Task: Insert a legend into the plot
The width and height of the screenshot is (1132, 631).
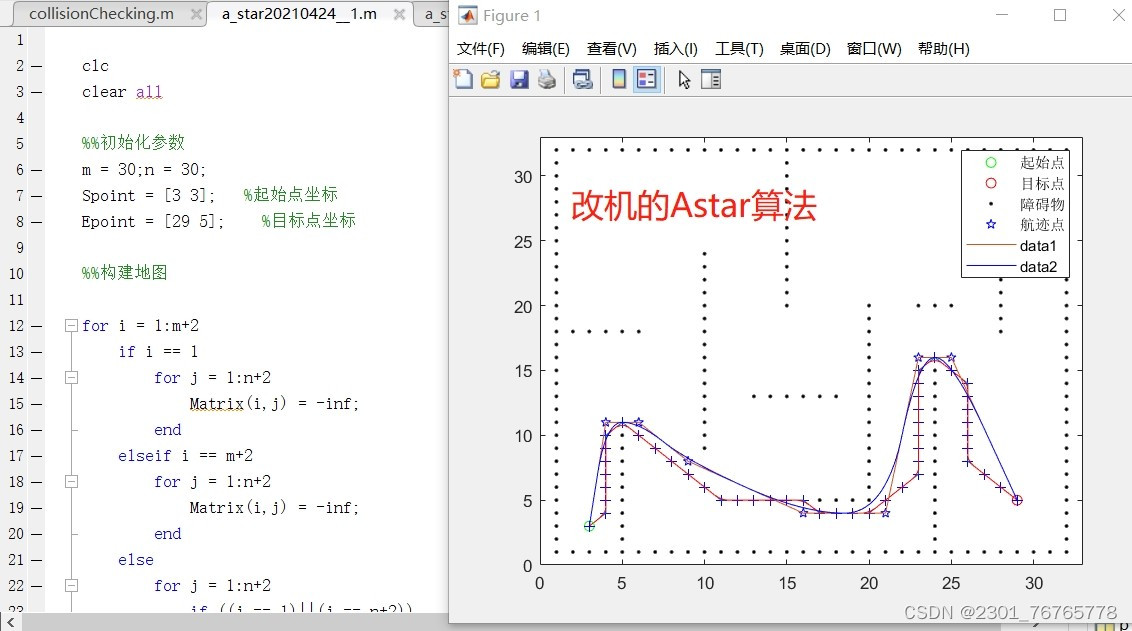Action: tap(647, 79)
